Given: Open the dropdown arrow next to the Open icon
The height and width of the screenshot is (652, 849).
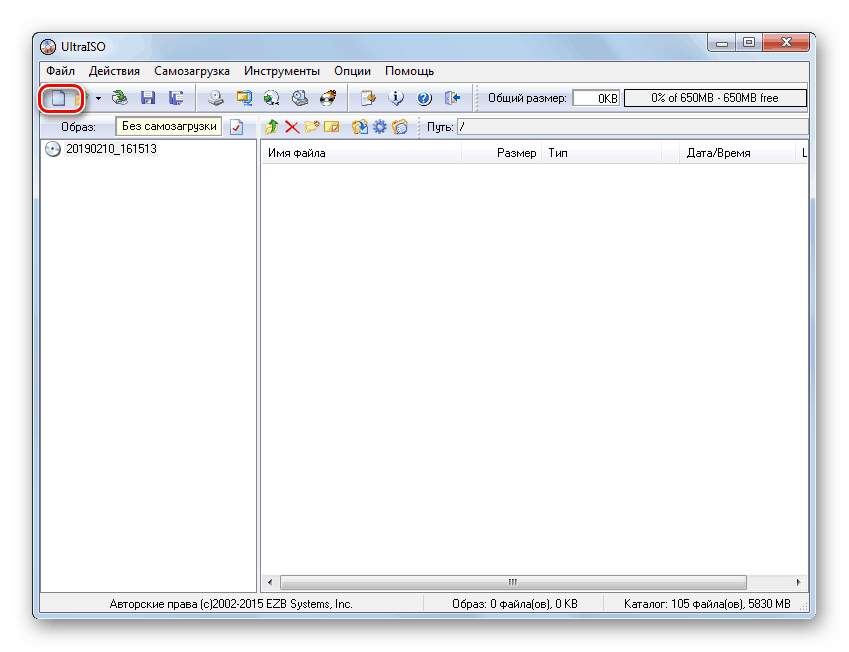Looking at the screenshot, I should coord(98,98).
